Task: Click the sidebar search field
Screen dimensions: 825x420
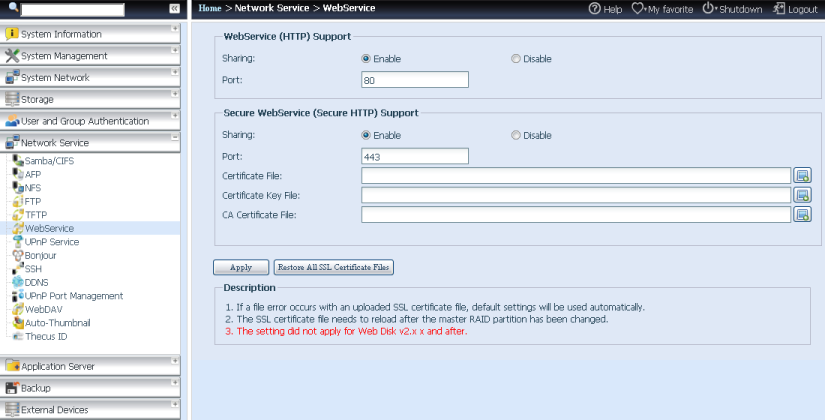Action: (73, 9)
